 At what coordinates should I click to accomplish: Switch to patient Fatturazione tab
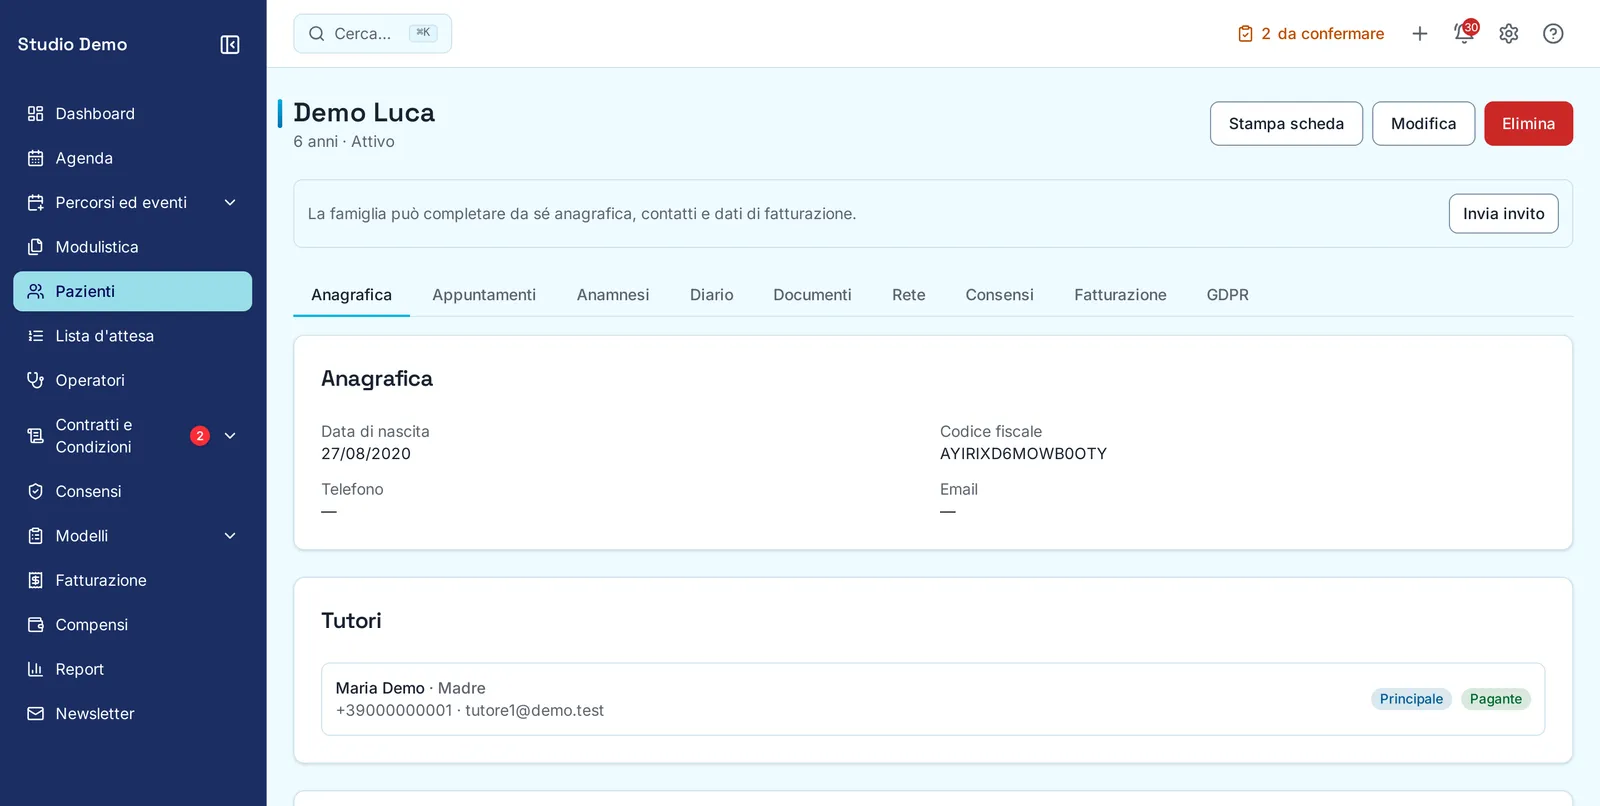point(1120,295)
